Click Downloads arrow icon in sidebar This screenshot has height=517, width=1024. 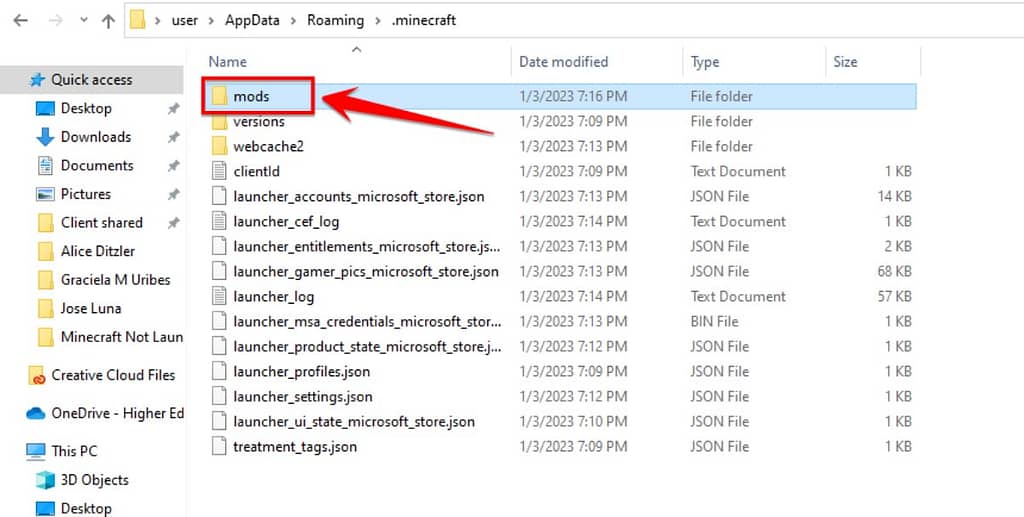45,137
